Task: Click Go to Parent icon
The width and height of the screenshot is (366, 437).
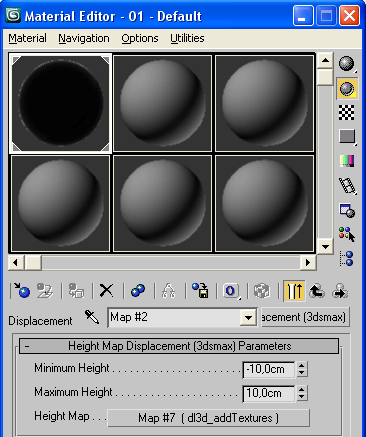Action: click(x=317, y=291)
